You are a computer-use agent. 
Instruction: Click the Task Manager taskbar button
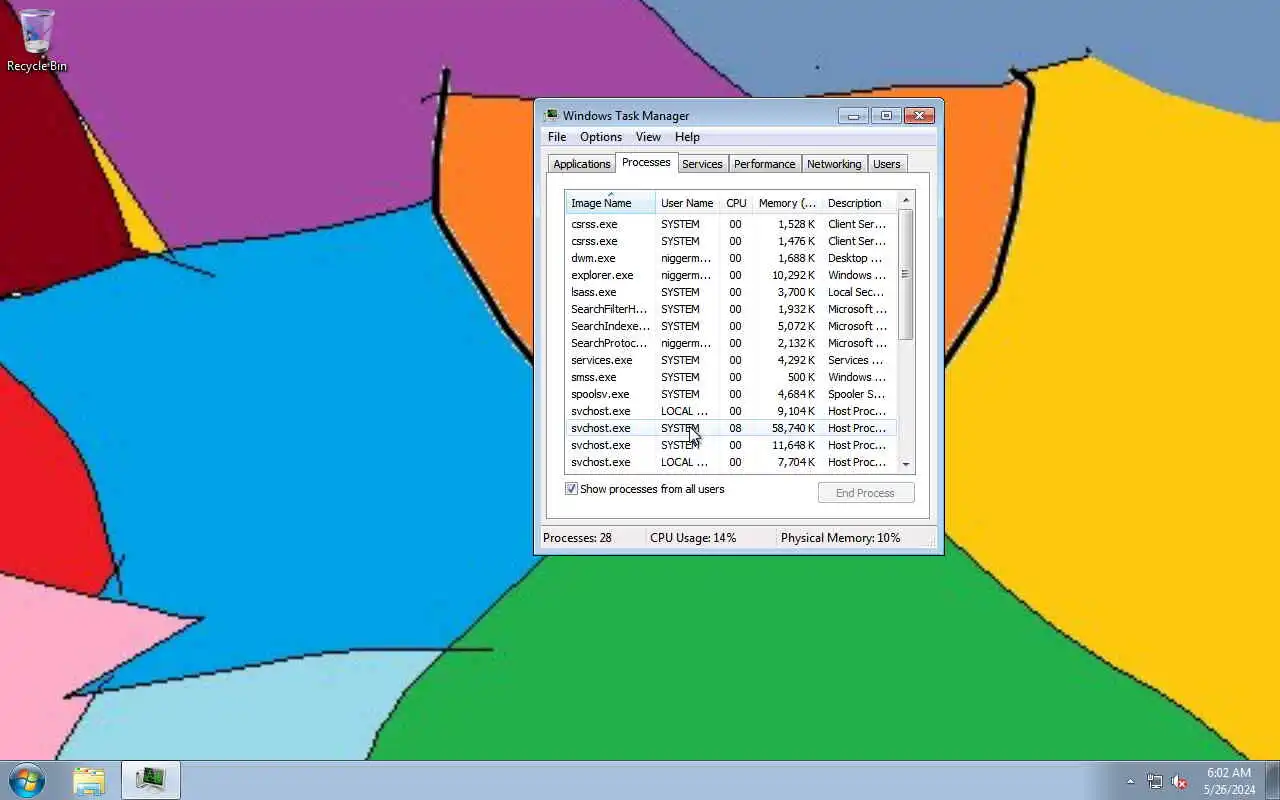tap(151, 780)
